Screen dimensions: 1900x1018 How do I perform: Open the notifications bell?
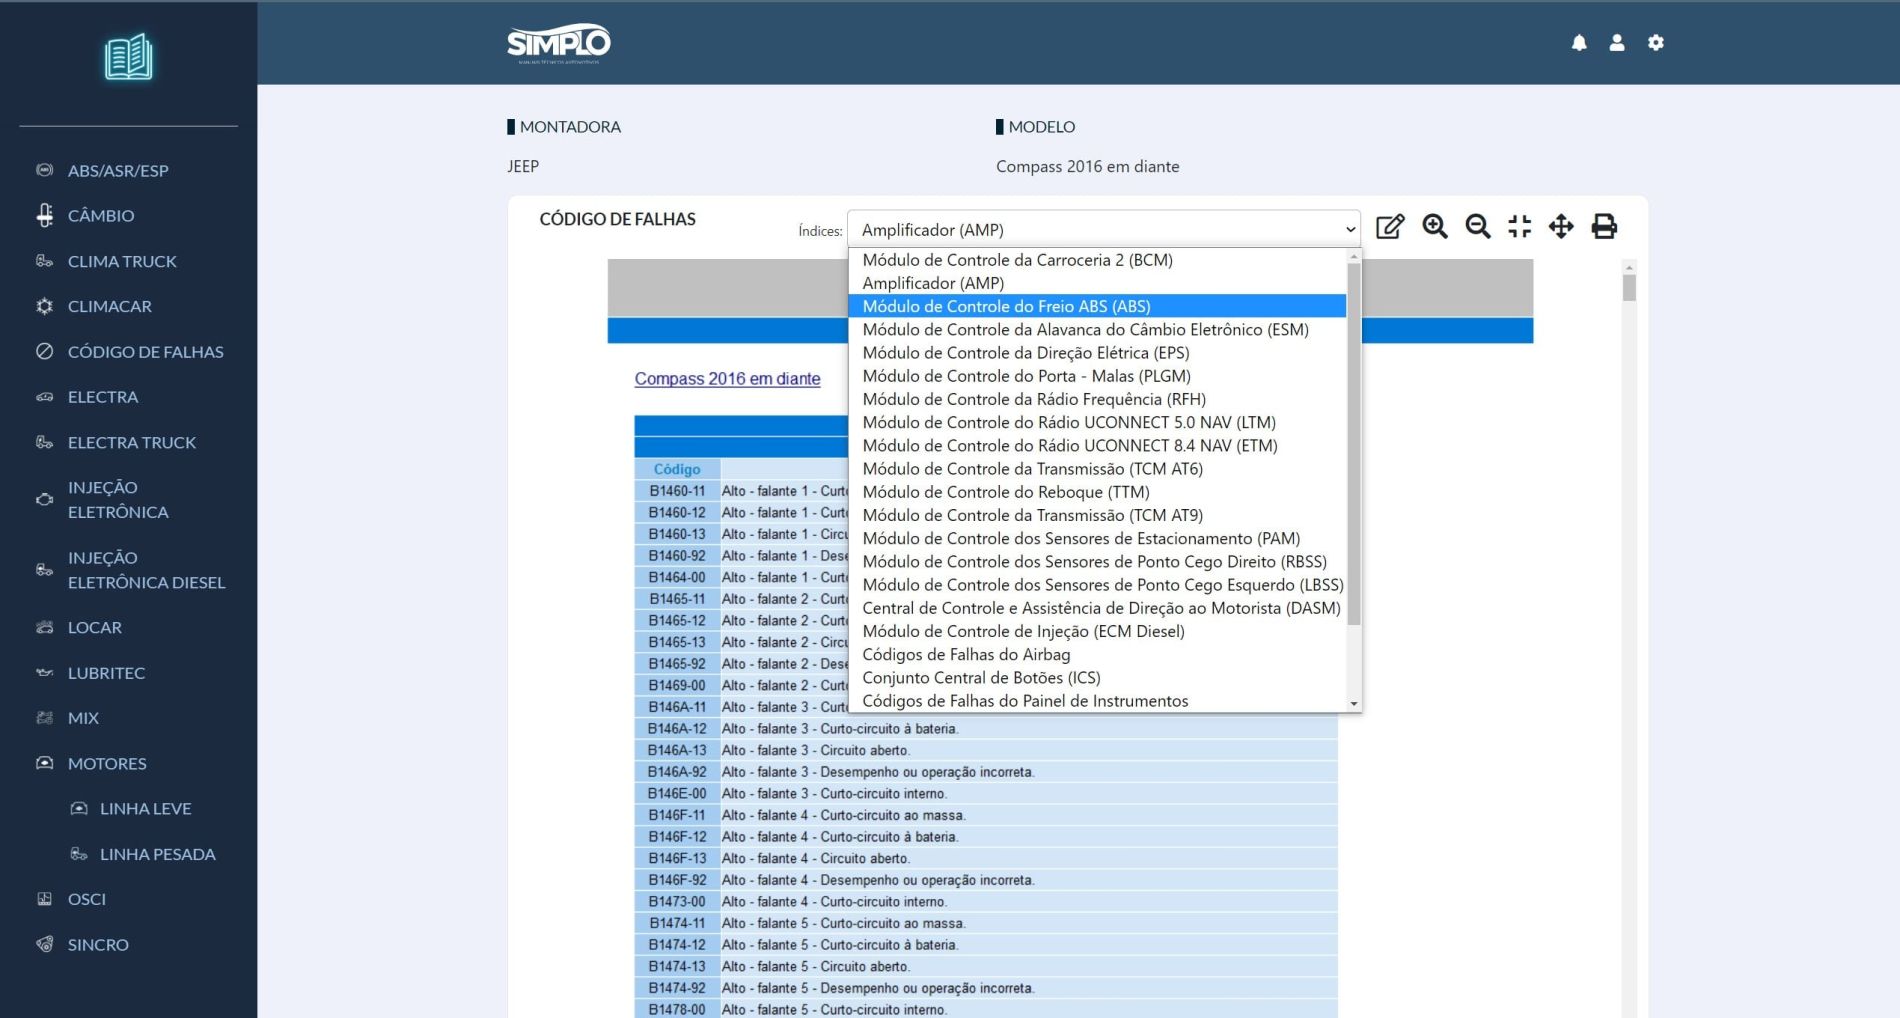pos(1579,43)
